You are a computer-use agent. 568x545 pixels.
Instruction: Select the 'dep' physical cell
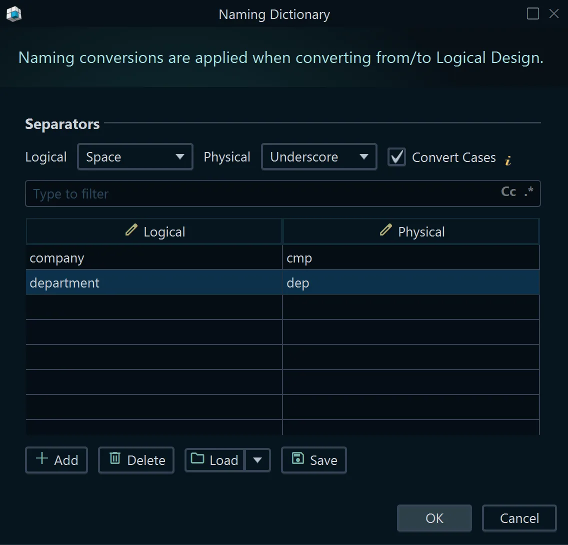tap(411, 282)
